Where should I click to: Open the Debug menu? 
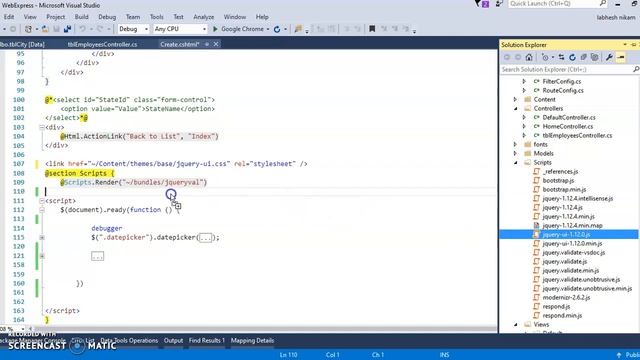[107, 17]
